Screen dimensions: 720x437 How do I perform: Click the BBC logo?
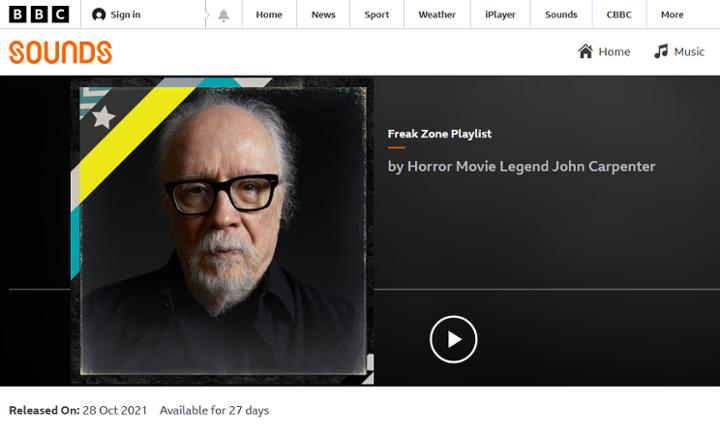click(39, 14)
